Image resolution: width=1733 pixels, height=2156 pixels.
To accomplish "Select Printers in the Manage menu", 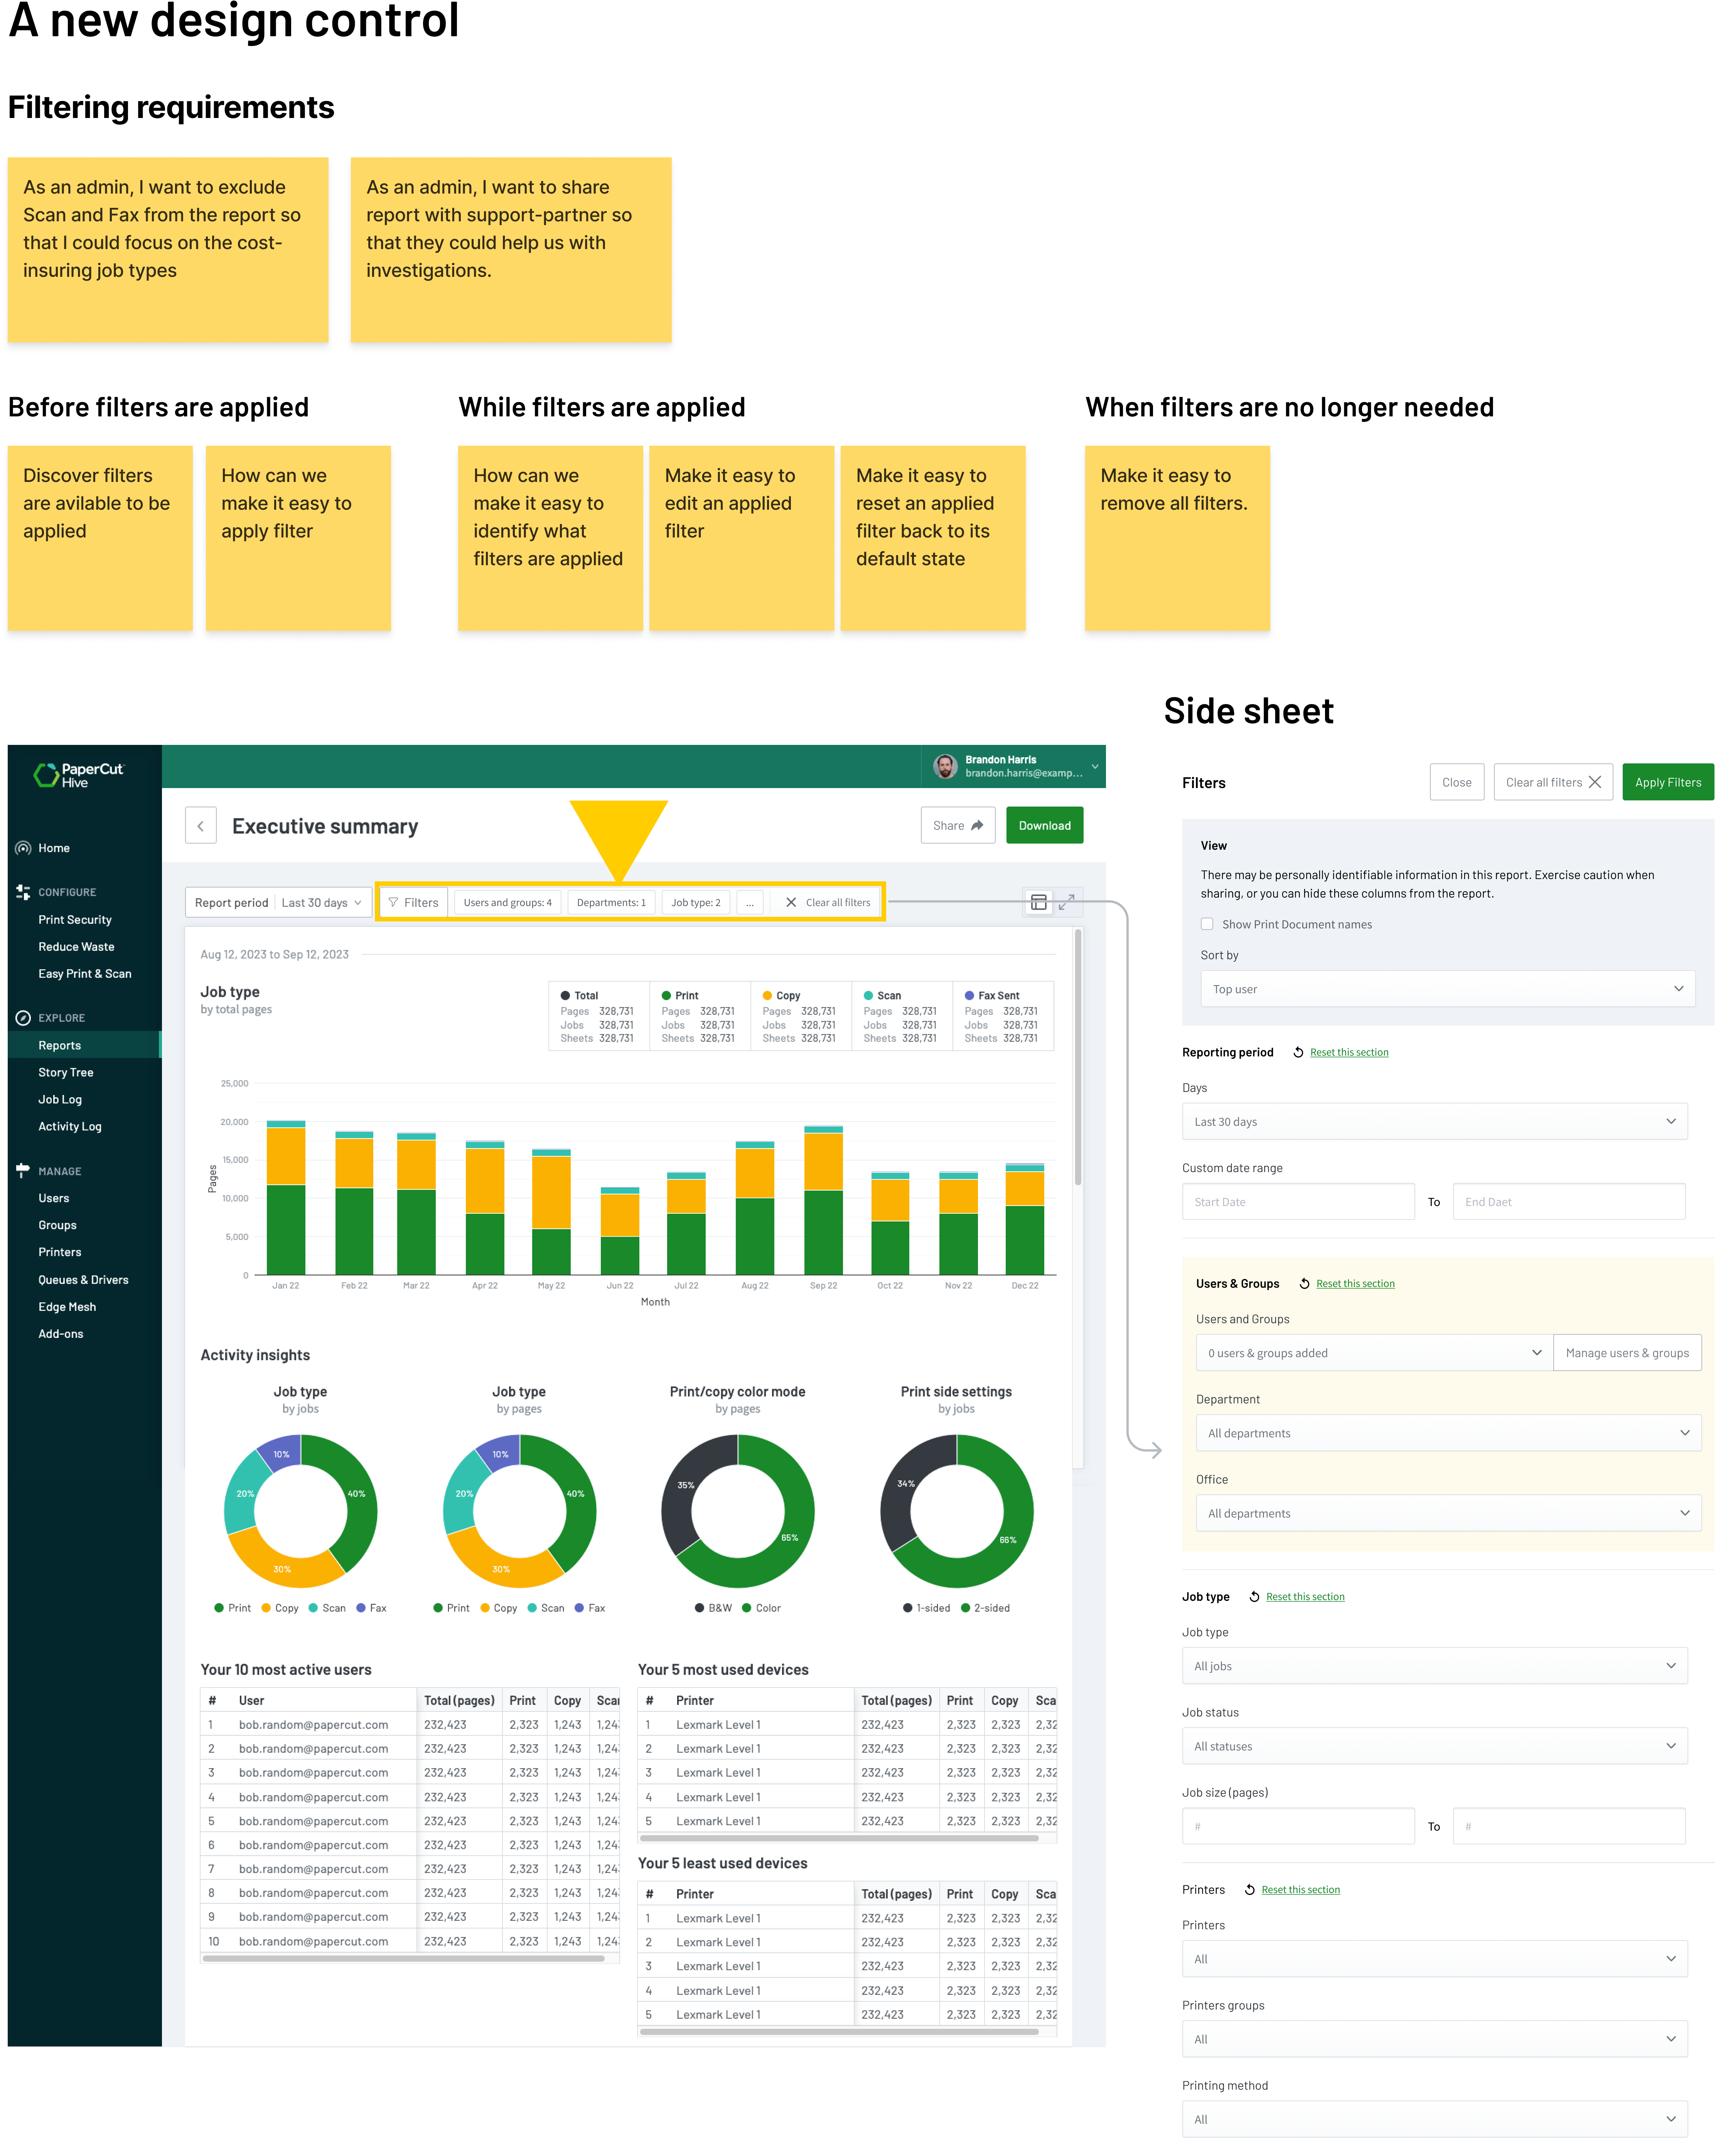I will coord(60,1252).
